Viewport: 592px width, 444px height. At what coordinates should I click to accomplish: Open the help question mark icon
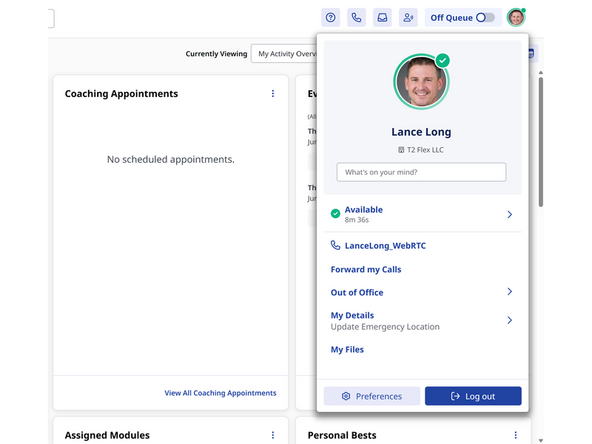(x=330, y=17)
